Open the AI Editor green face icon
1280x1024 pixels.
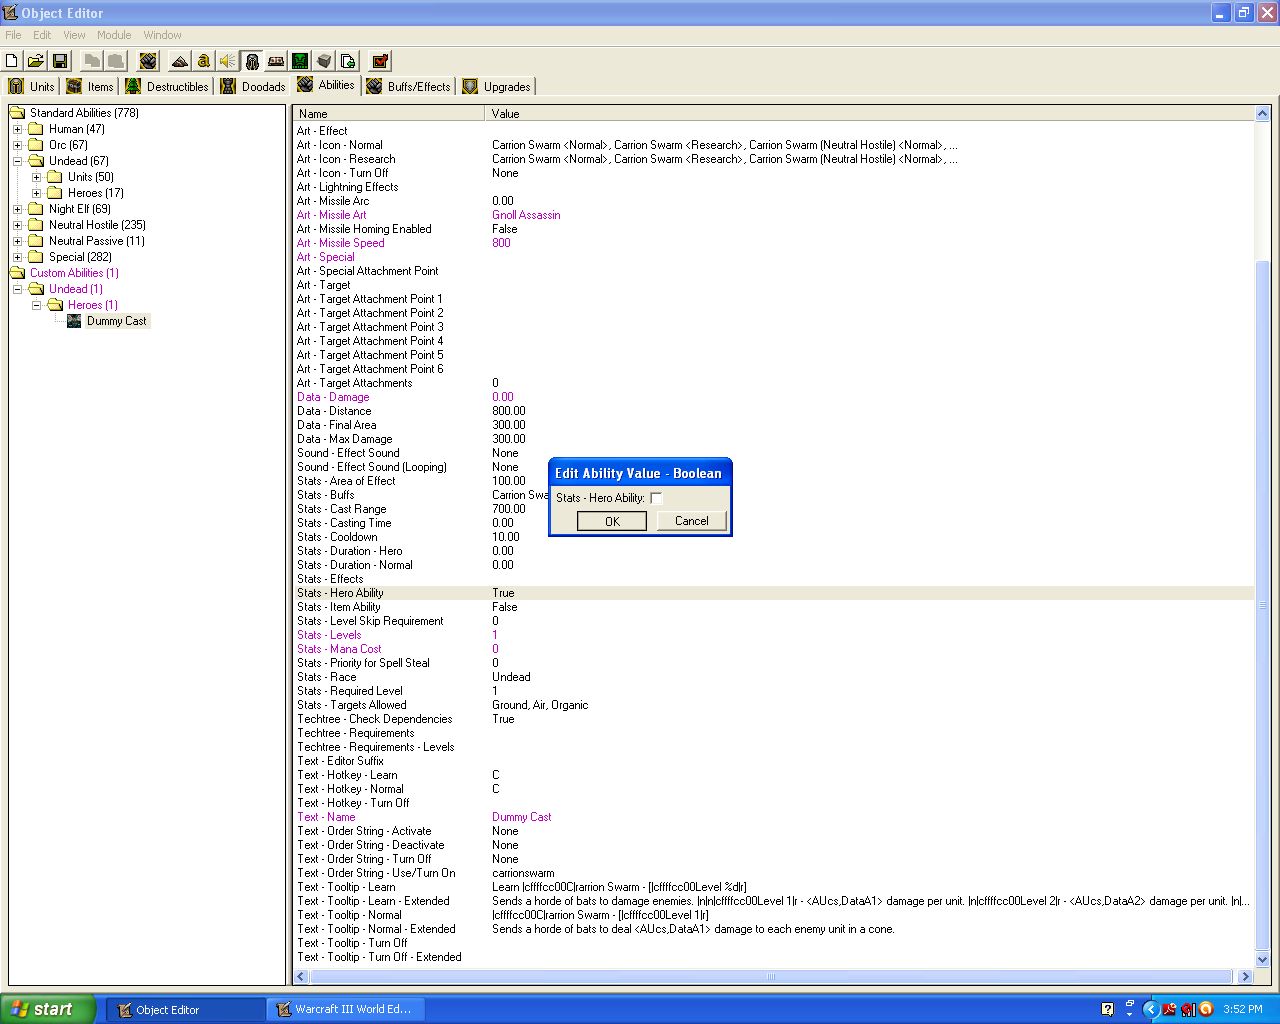pos(300,61)
